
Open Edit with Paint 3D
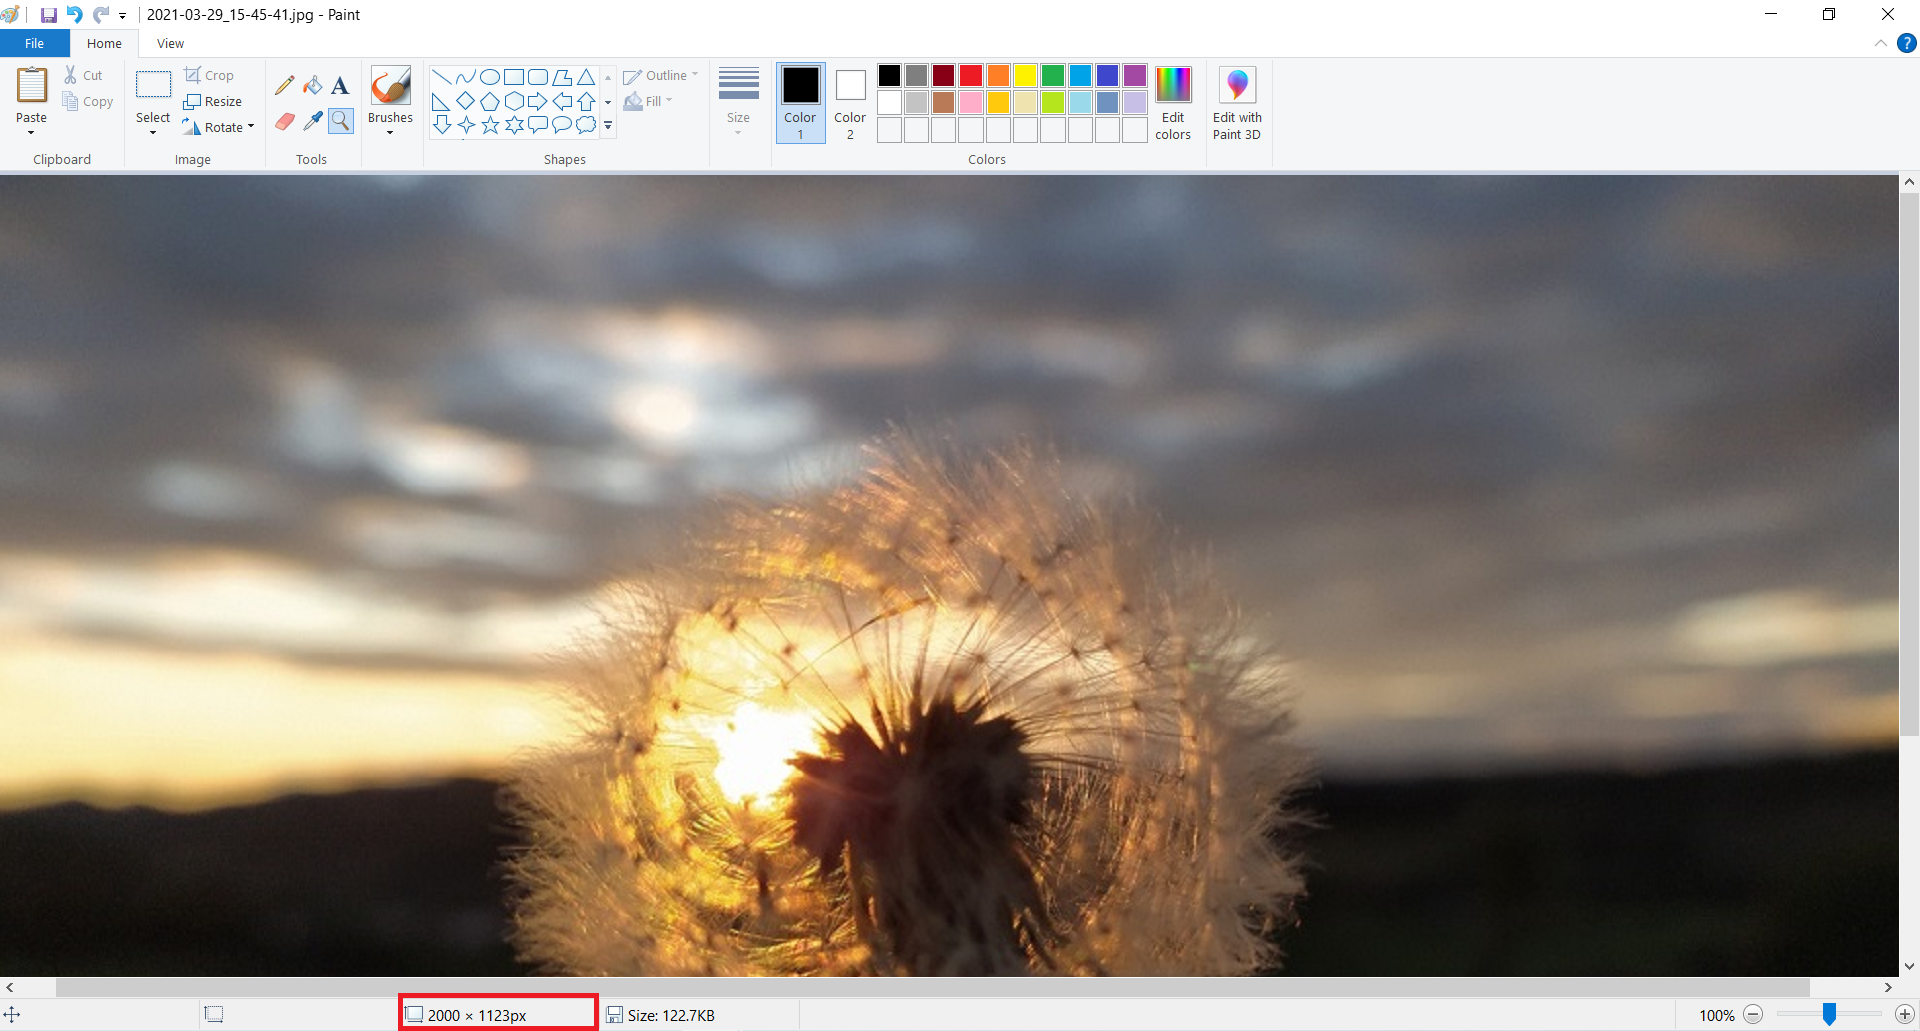click(1237, 103)
